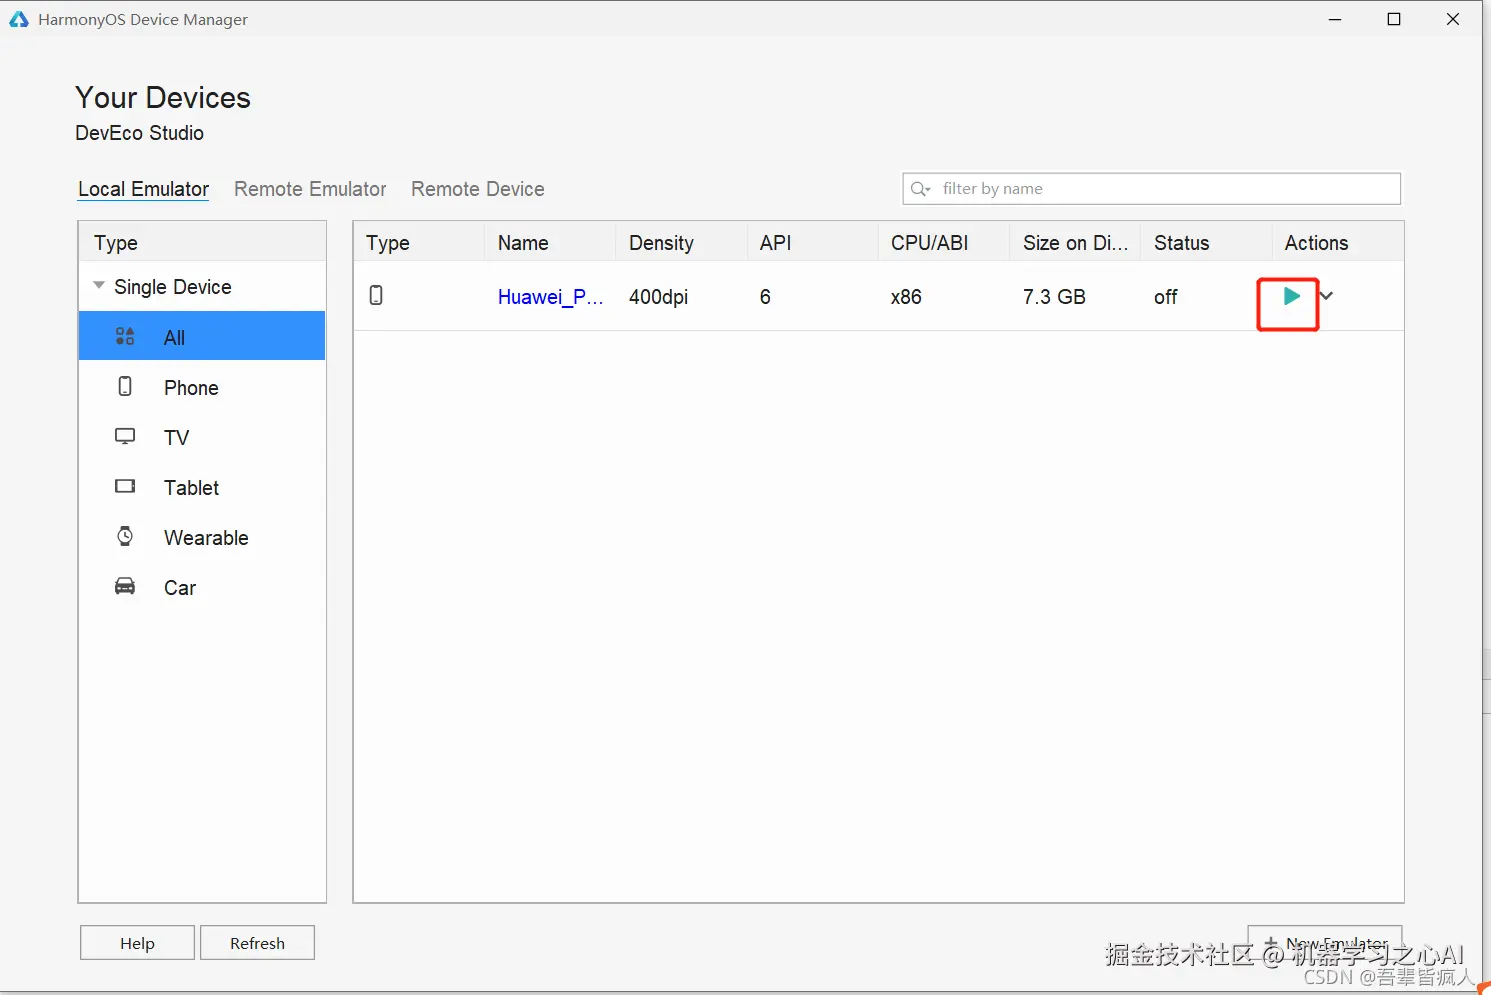Open more actions dropdown arrow for Huawei_P
This screenshot has height=995, width=1491.
point(1327,296)
